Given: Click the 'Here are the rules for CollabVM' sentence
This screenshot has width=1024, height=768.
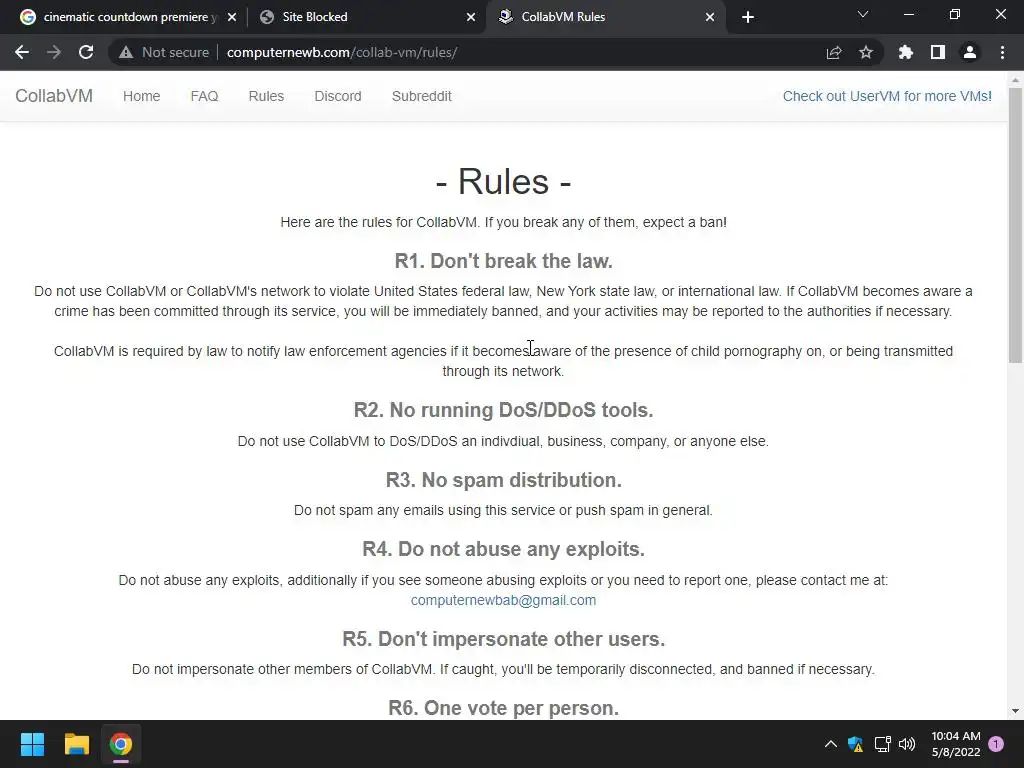Looking at the screenshot, I should click(x=504, y=222).
